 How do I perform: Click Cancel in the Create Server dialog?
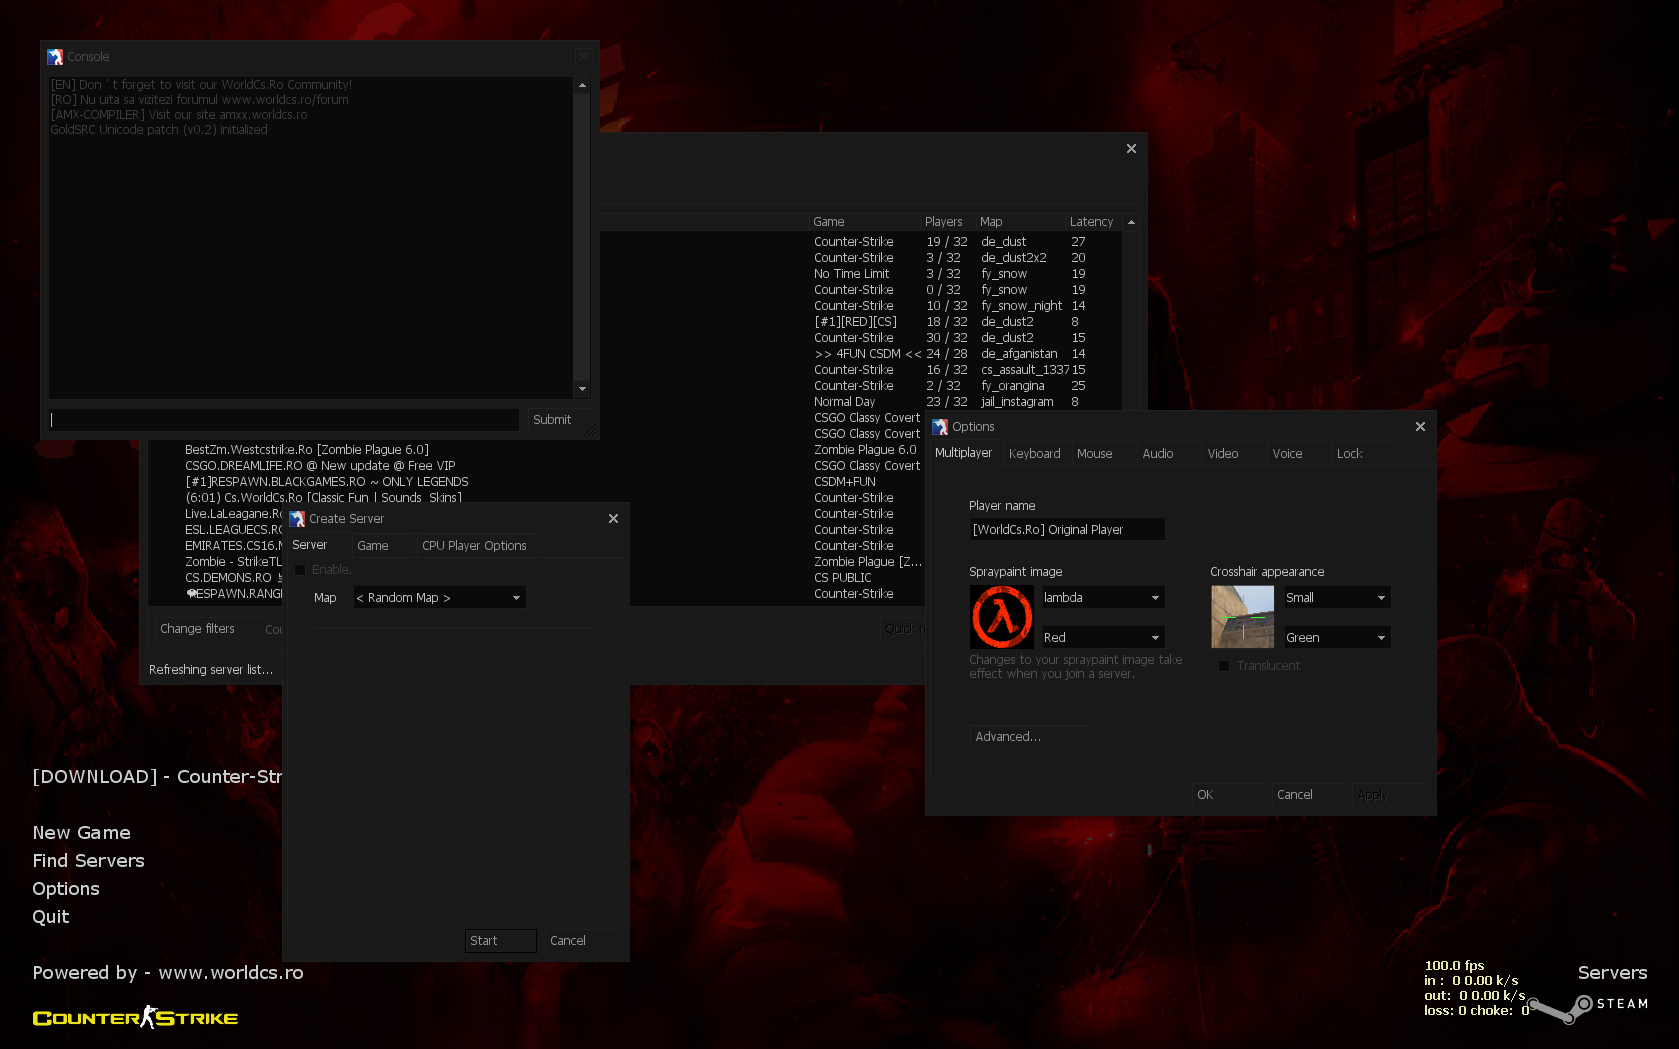pos(581,941)
